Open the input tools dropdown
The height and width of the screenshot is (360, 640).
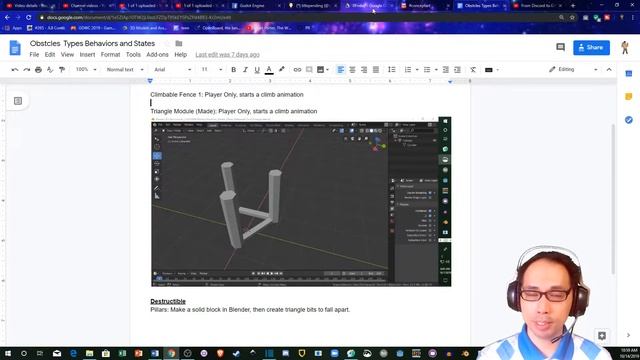[491, 70]
